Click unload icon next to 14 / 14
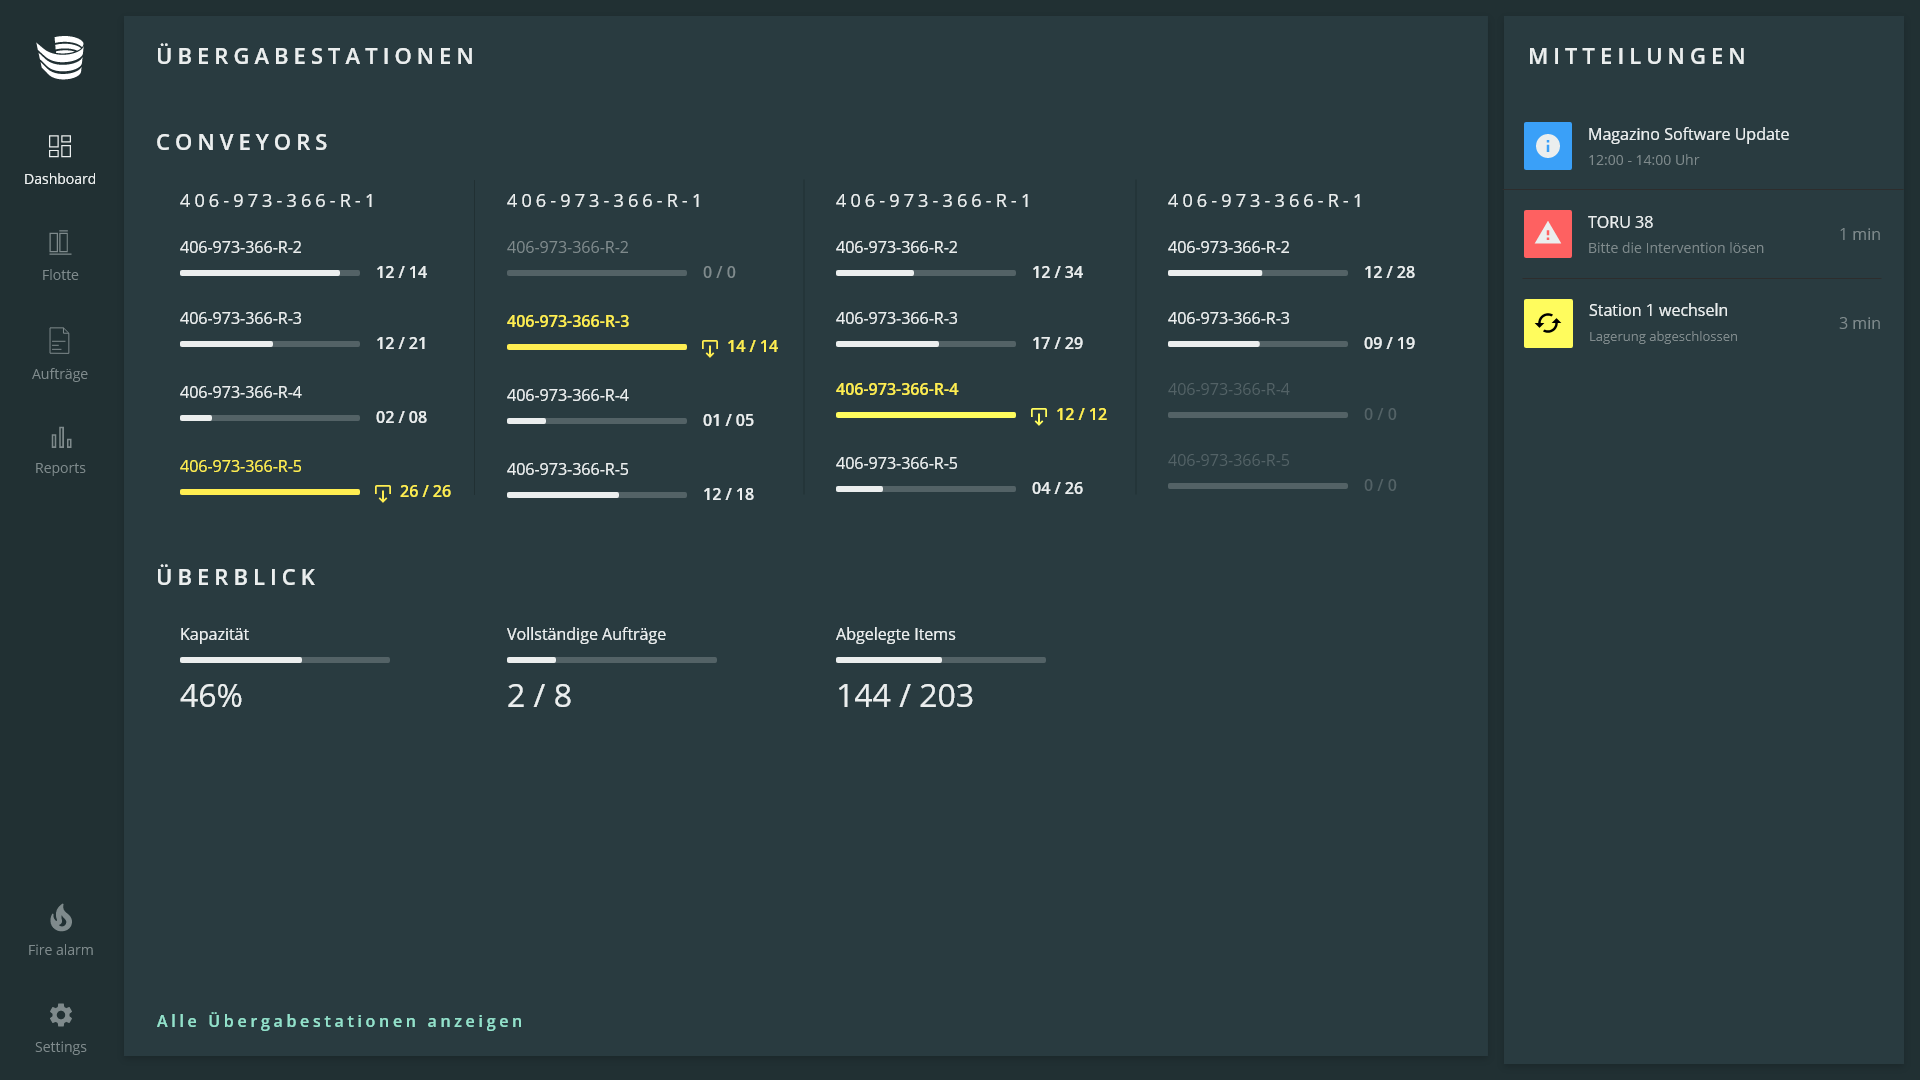The height and width of the screenshot is (1080, 1920). [x=710, y=348]
